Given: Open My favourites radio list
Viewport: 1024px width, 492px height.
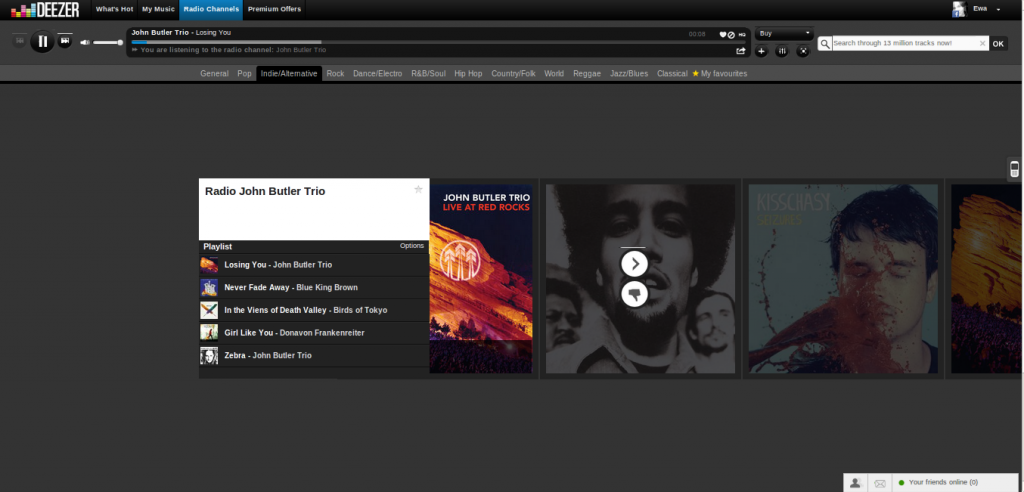Looking at the screenshot, I should pos(720,74).
